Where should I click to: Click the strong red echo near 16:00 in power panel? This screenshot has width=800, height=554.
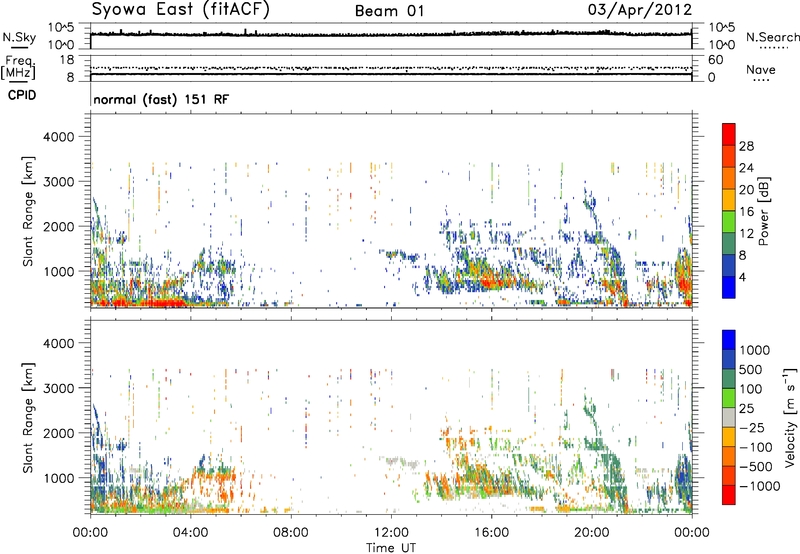[492, 282]
